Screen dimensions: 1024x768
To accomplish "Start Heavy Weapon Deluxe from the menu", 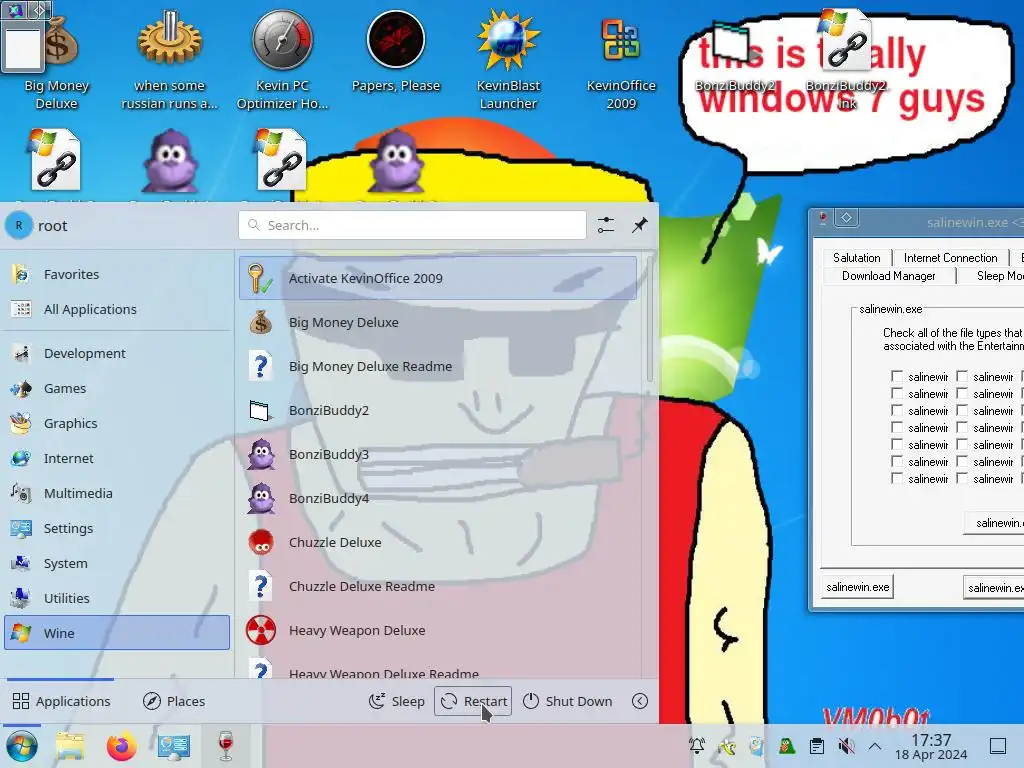I will coord(438,631).
